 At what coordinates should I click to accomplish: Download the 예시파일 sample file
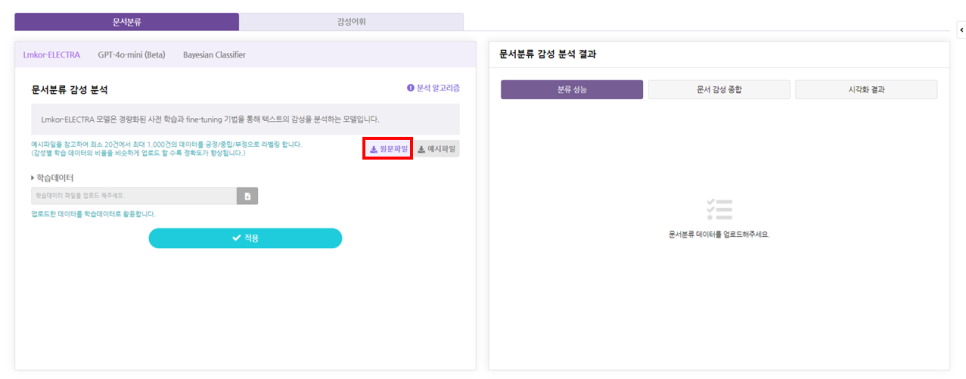click(x=437, y=149)
